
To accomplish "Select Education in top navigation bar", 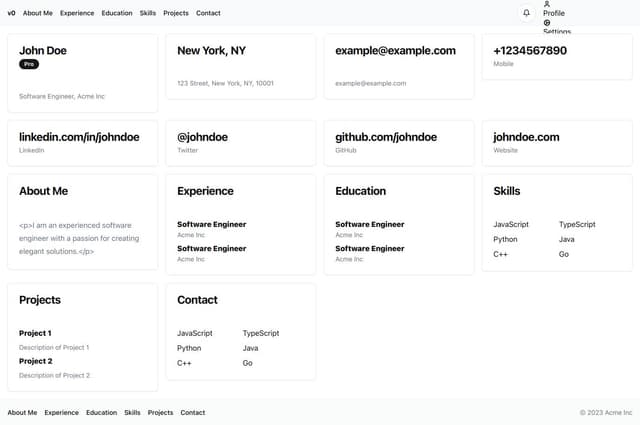I will coord(117,13).
